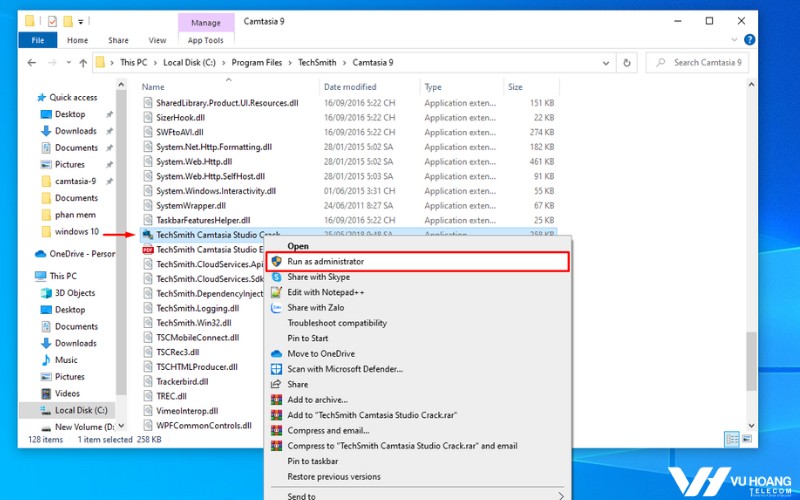Open pinned Downloads under Quick access

click(x=76, y=131)
